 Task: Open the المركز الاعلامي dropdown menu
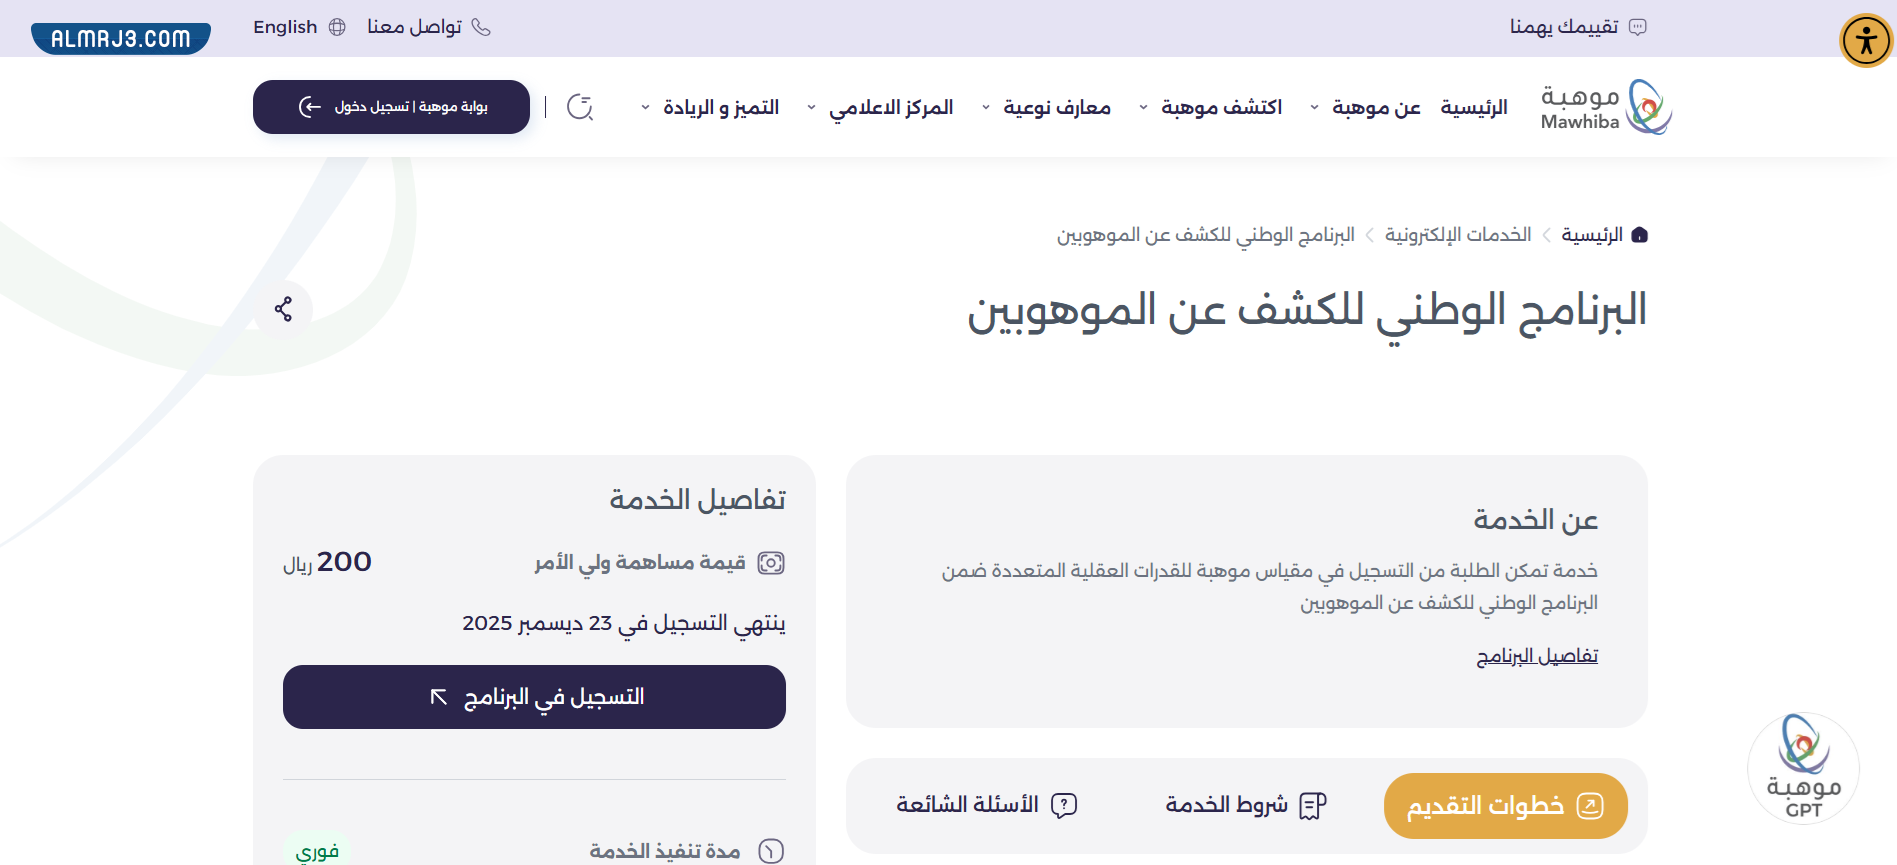pos(881,107)
